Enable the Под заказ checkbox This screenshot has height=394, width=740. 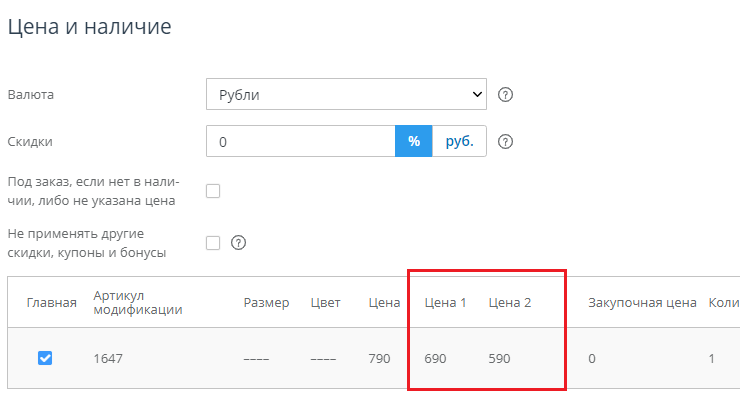point(213,191)
